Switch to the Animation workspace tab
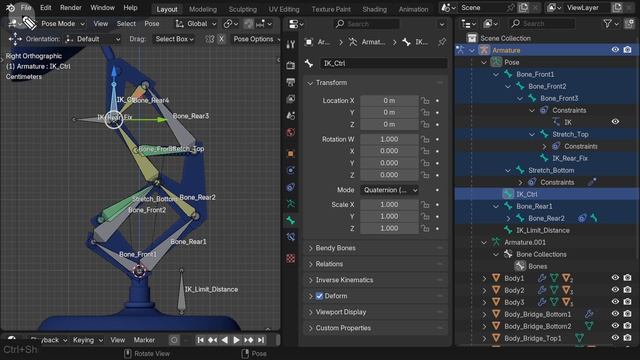This screenshot has width=640, height=360. [413, 9]
